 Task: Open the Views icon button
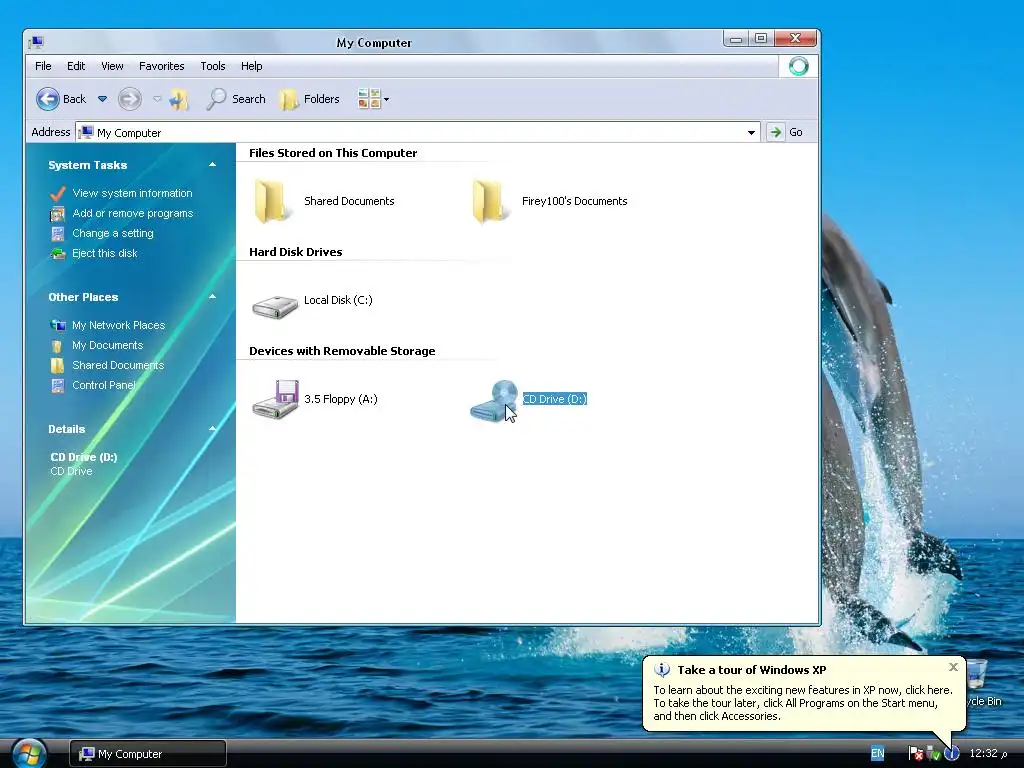(x=369, y=99)
